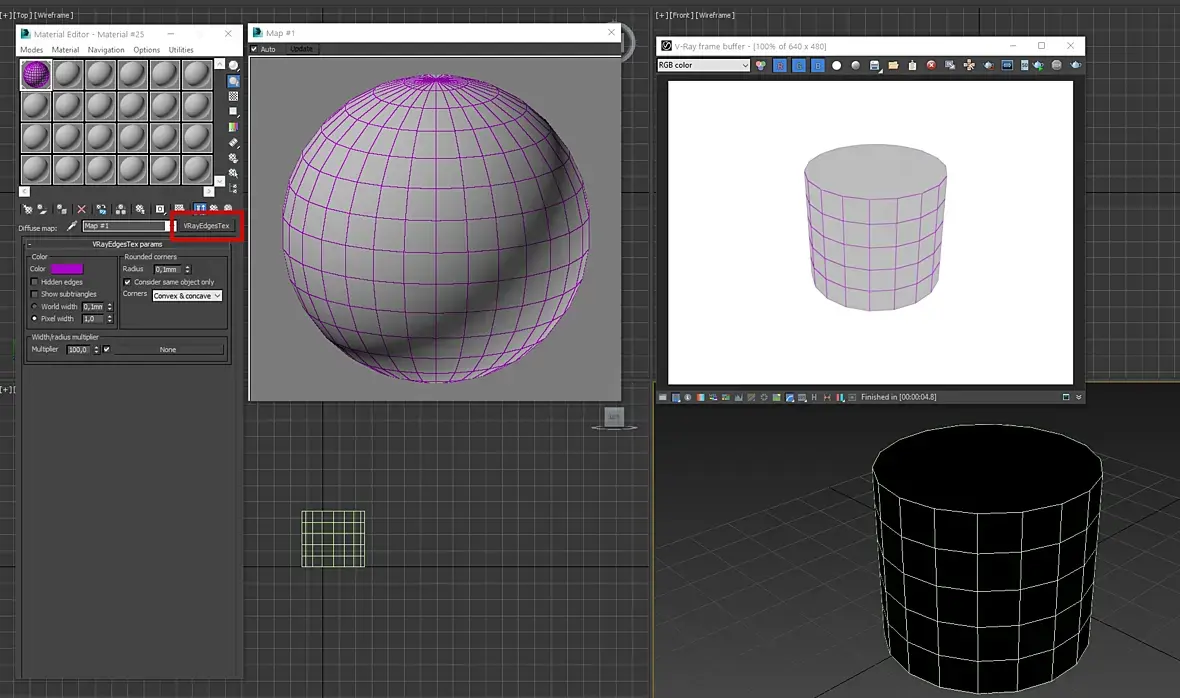The height and width of the screenshot is (698, 1180).
Task: Toggle the green channel button
Action: pyautogui.click(x=799, y=65)
